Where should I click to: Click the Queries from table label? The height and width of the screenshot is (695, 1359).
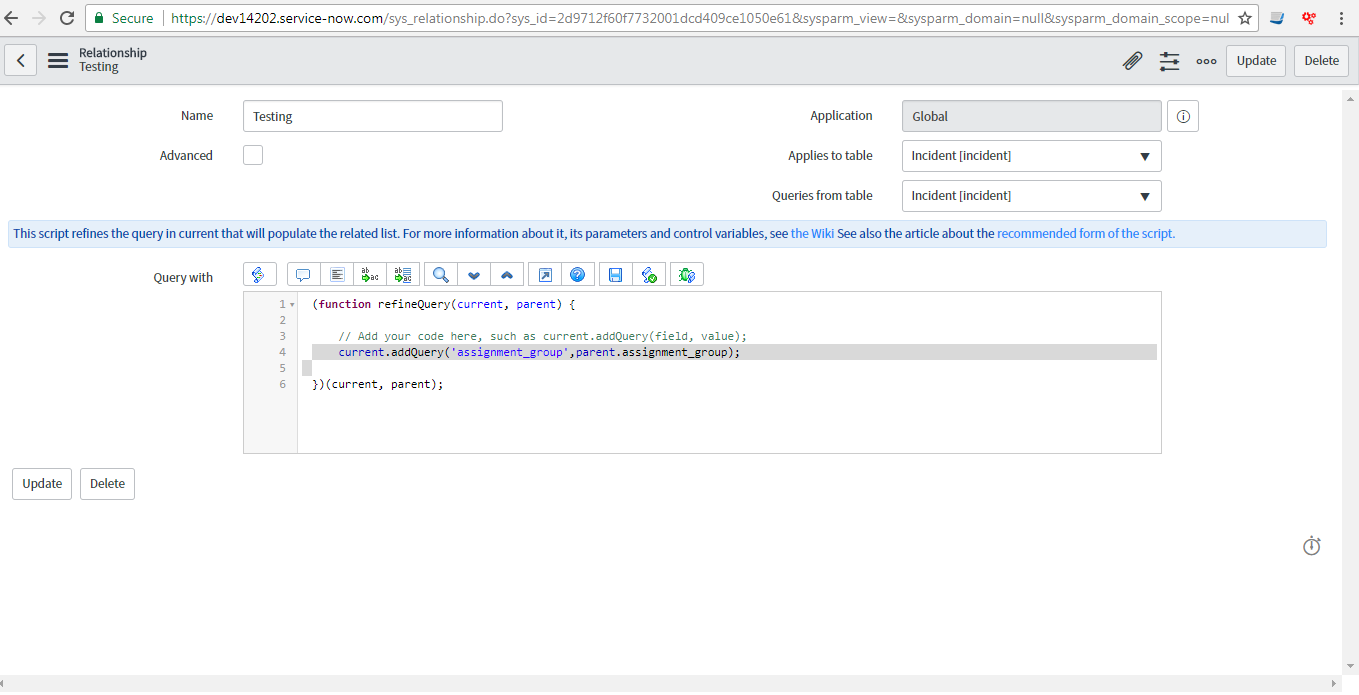[822, 196]
